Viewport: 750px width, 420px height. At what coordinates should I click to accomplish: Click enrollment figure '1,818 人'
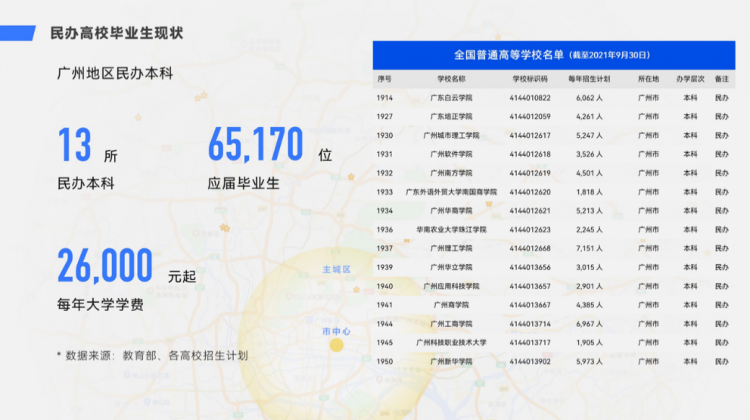(x=589, y=192)
